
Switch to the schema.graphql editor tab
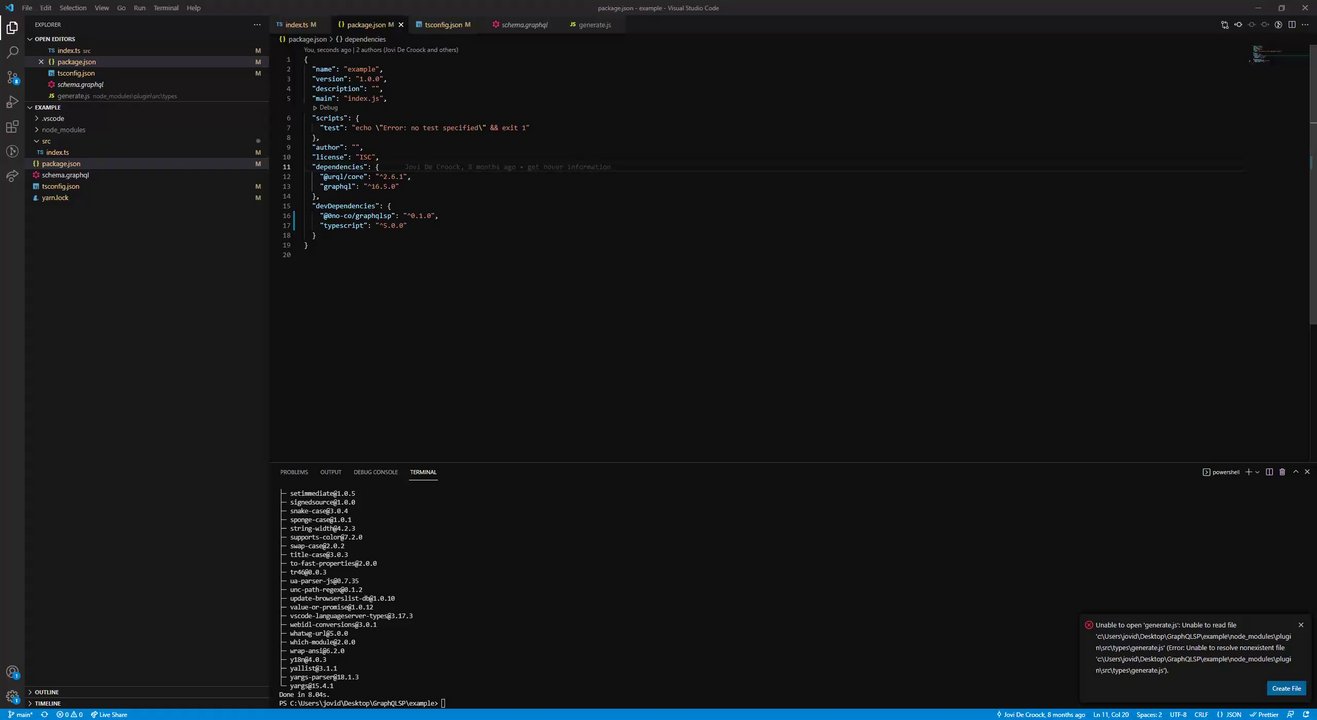click(x=524, y=24)
